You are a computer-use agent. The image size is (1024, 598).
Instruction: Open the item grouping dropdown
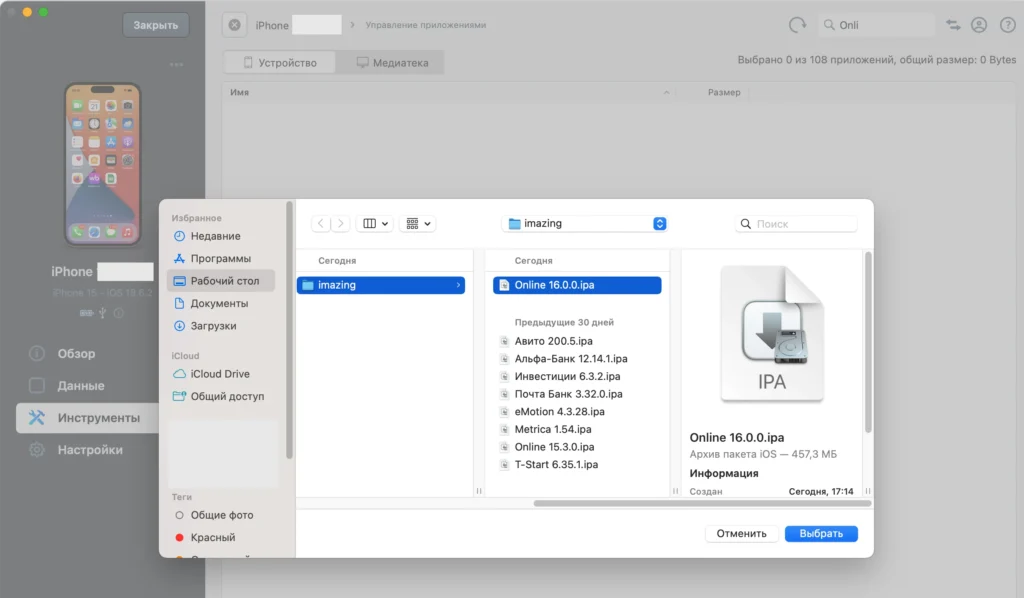tap(418, 223)
